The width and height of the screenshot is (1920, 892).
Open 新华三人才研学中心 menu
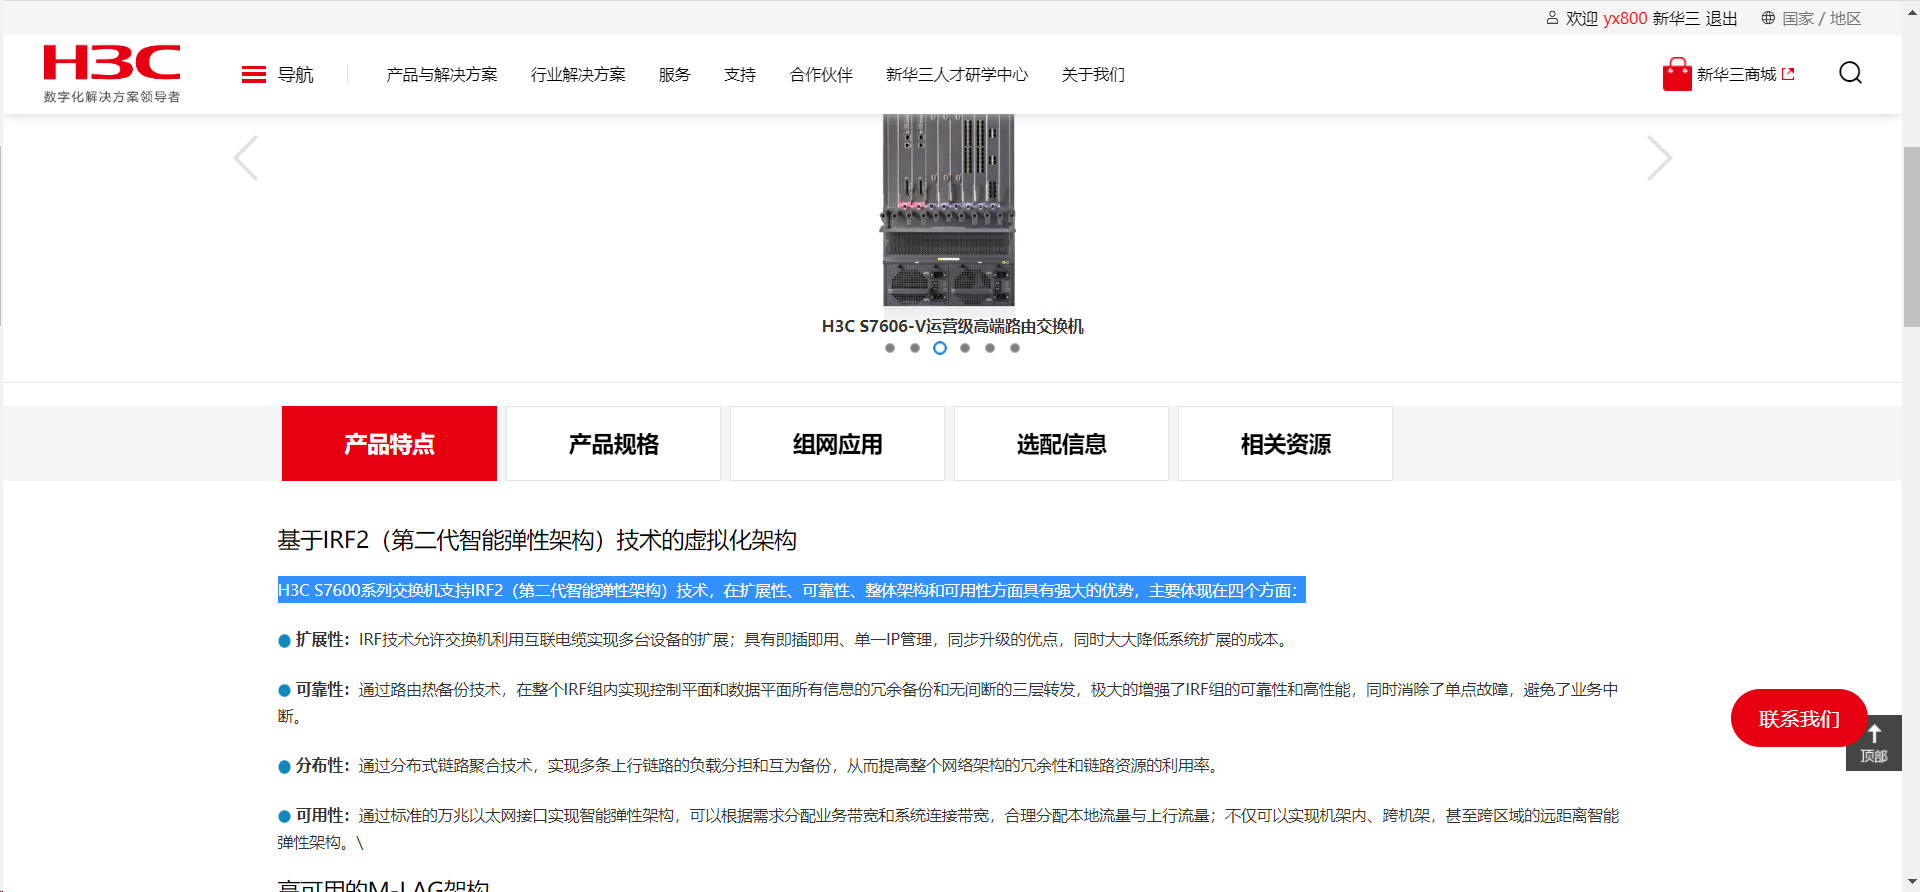click(x=957, y=75)
